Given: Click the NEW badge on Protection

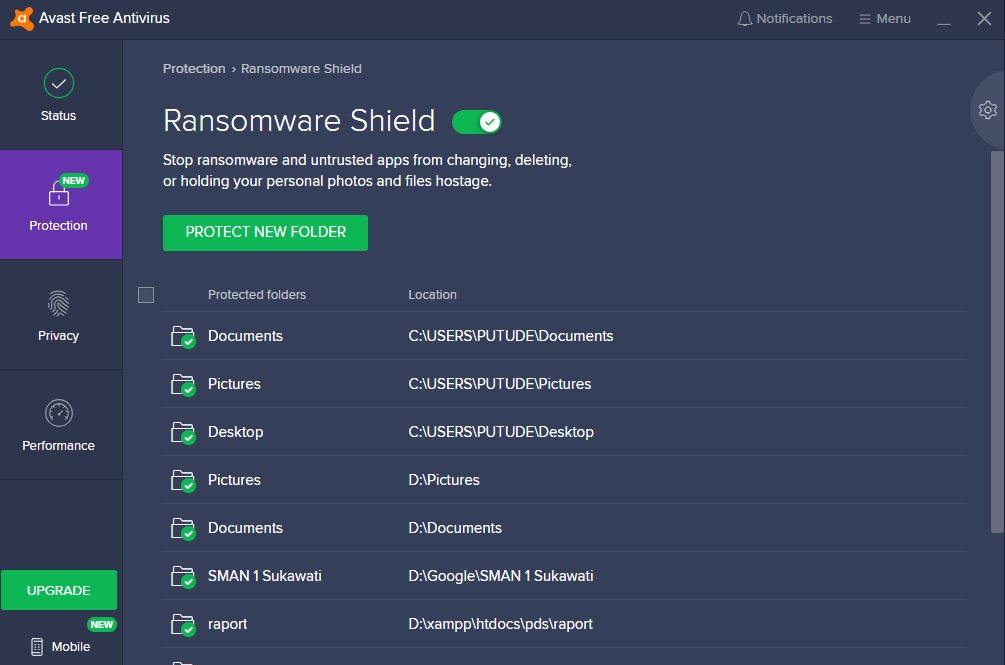Looking at the screenshot, I should tap(74, 181).
